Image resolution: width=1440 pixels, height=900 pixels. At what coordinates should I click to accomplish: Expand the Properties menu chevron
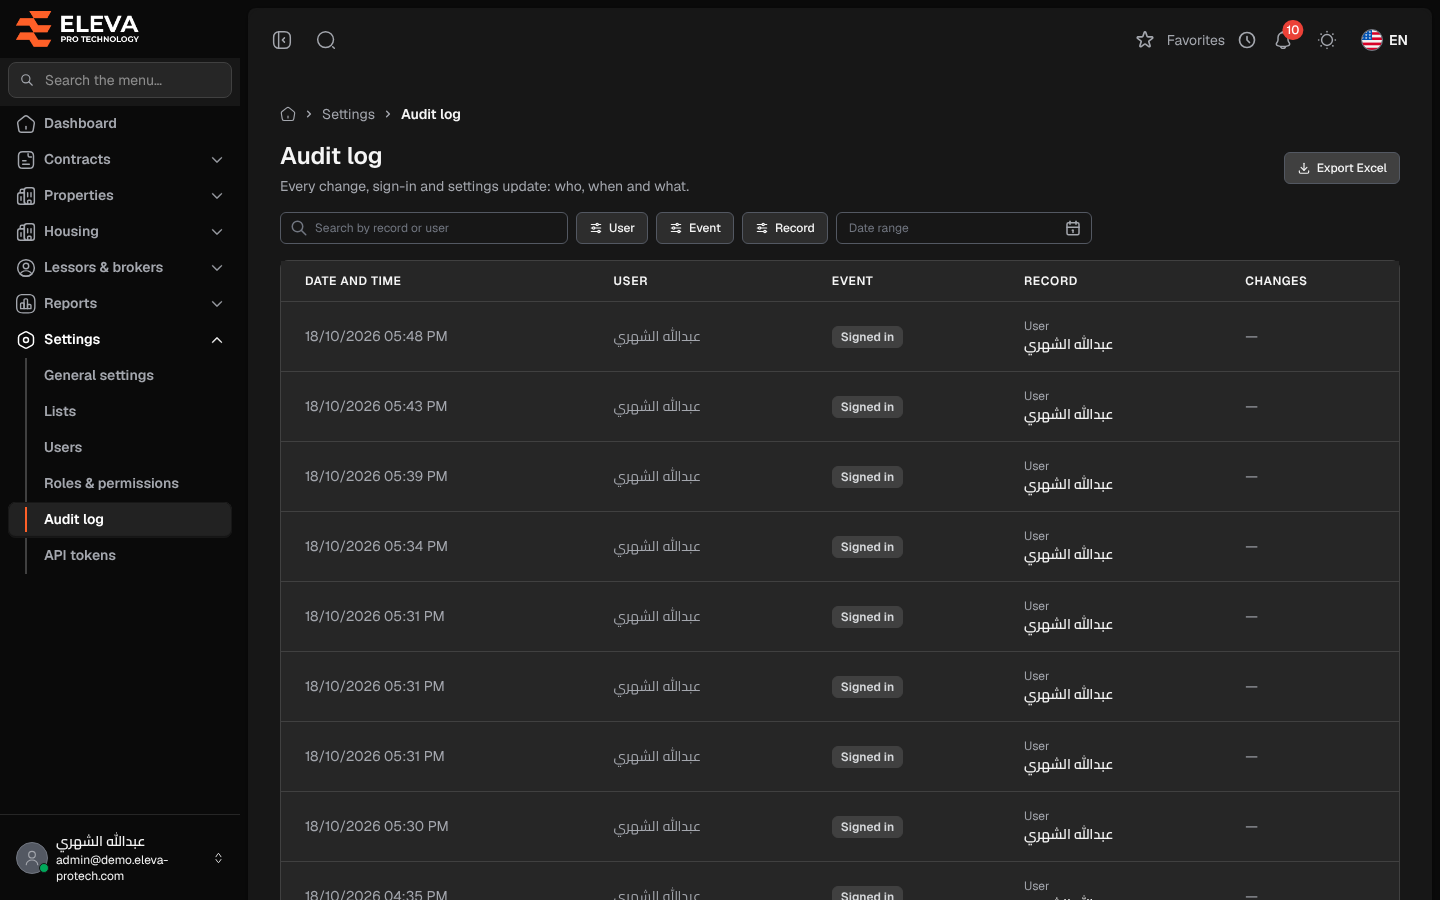pos(217,195)
